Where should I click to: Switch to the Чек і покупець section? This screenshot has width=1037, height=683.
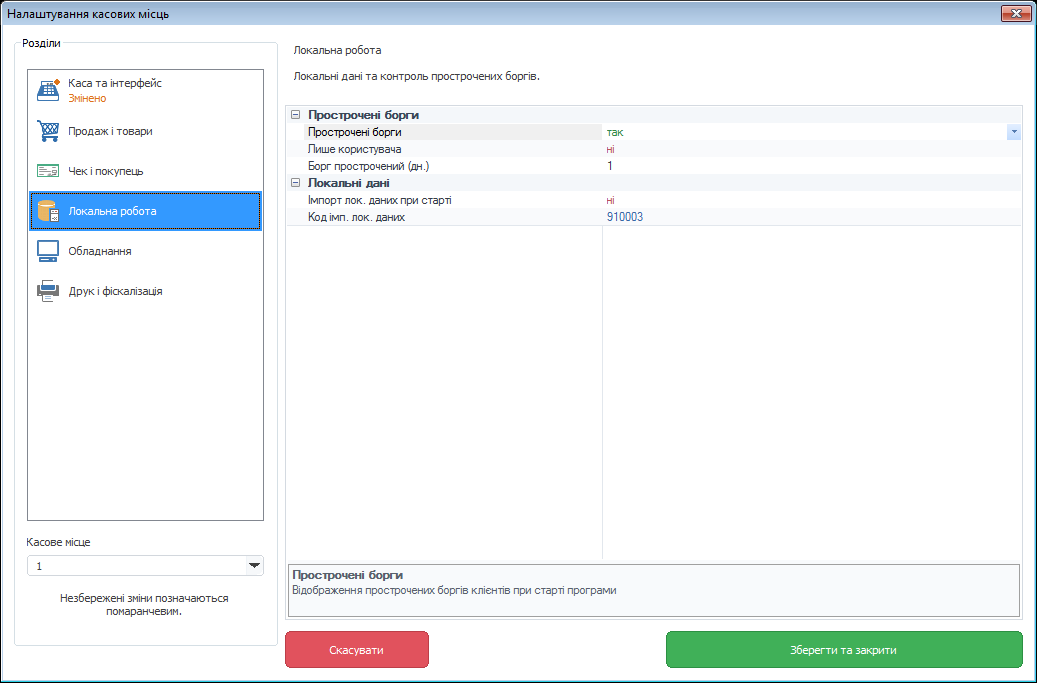(145, 171)
